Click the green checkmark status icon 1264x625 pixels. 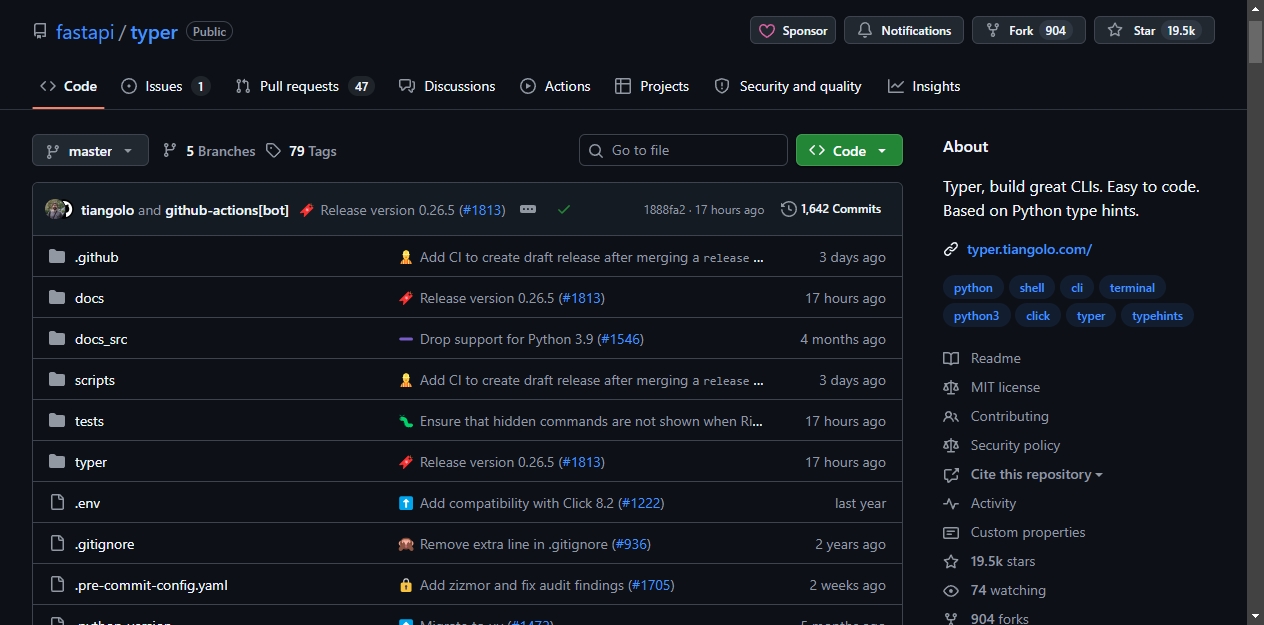coord(564,209)
